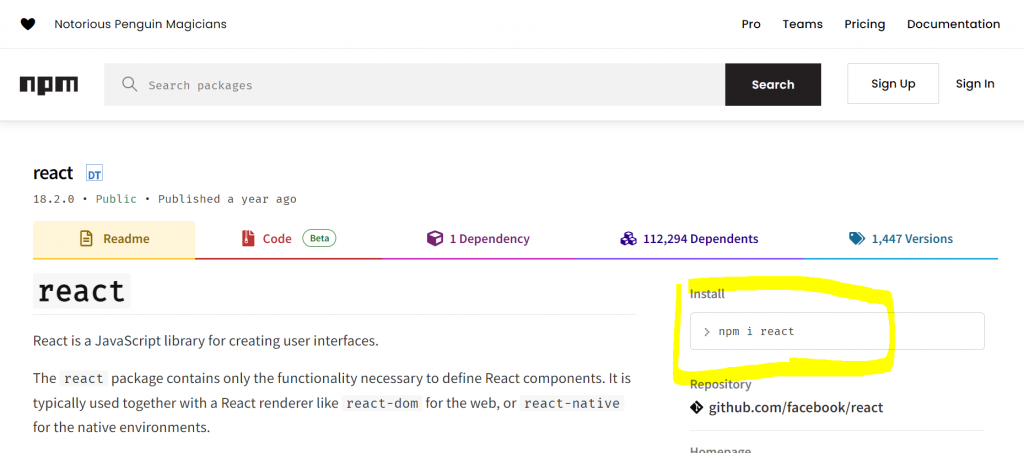Image resolution: width=1024 pixels, height=453 pixels.
Task: Switch to the 112,294 Dependents tab
Action: coord(700,239)
